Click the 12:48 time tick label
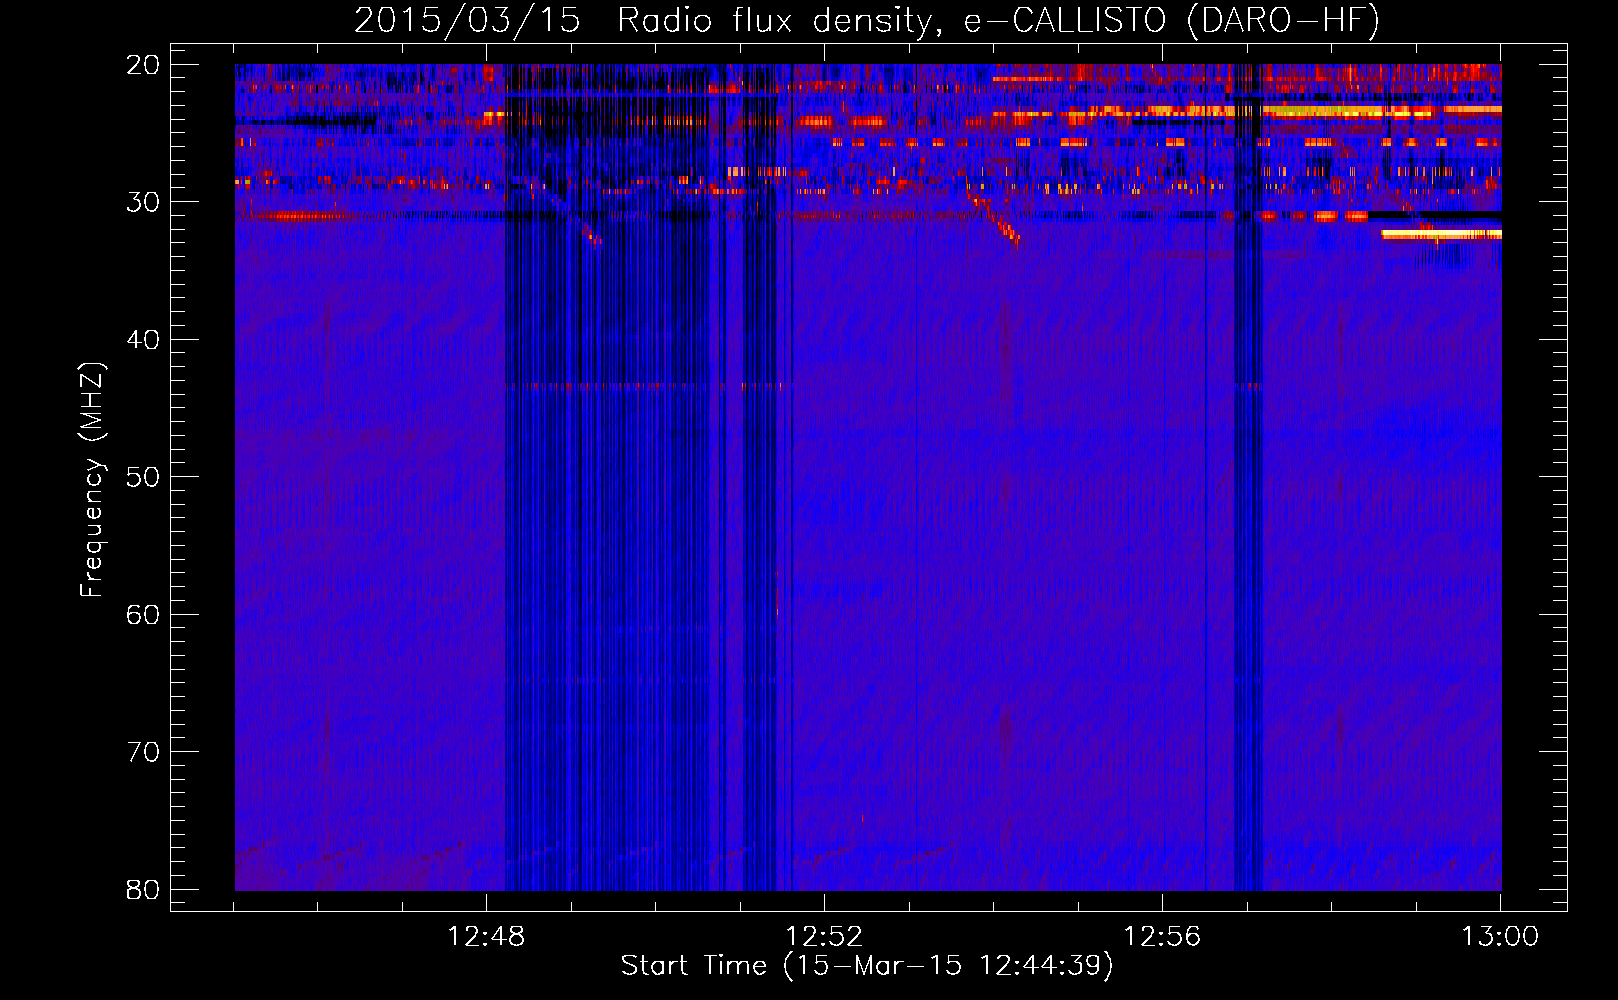The image size is (1618, 1000). (486, 937)
